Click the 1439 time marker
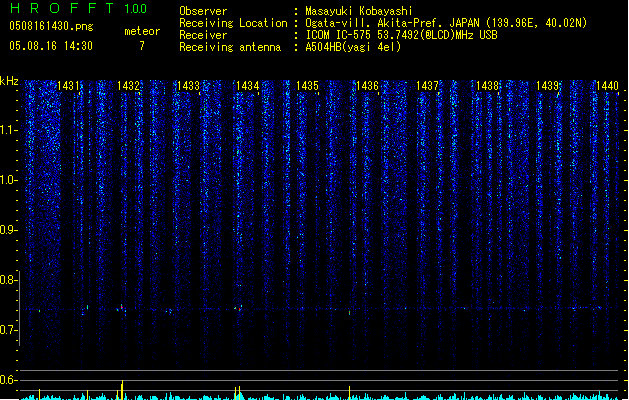Image resolution: width=629 pixels, height=400 pixels. (x=548, y=86)
